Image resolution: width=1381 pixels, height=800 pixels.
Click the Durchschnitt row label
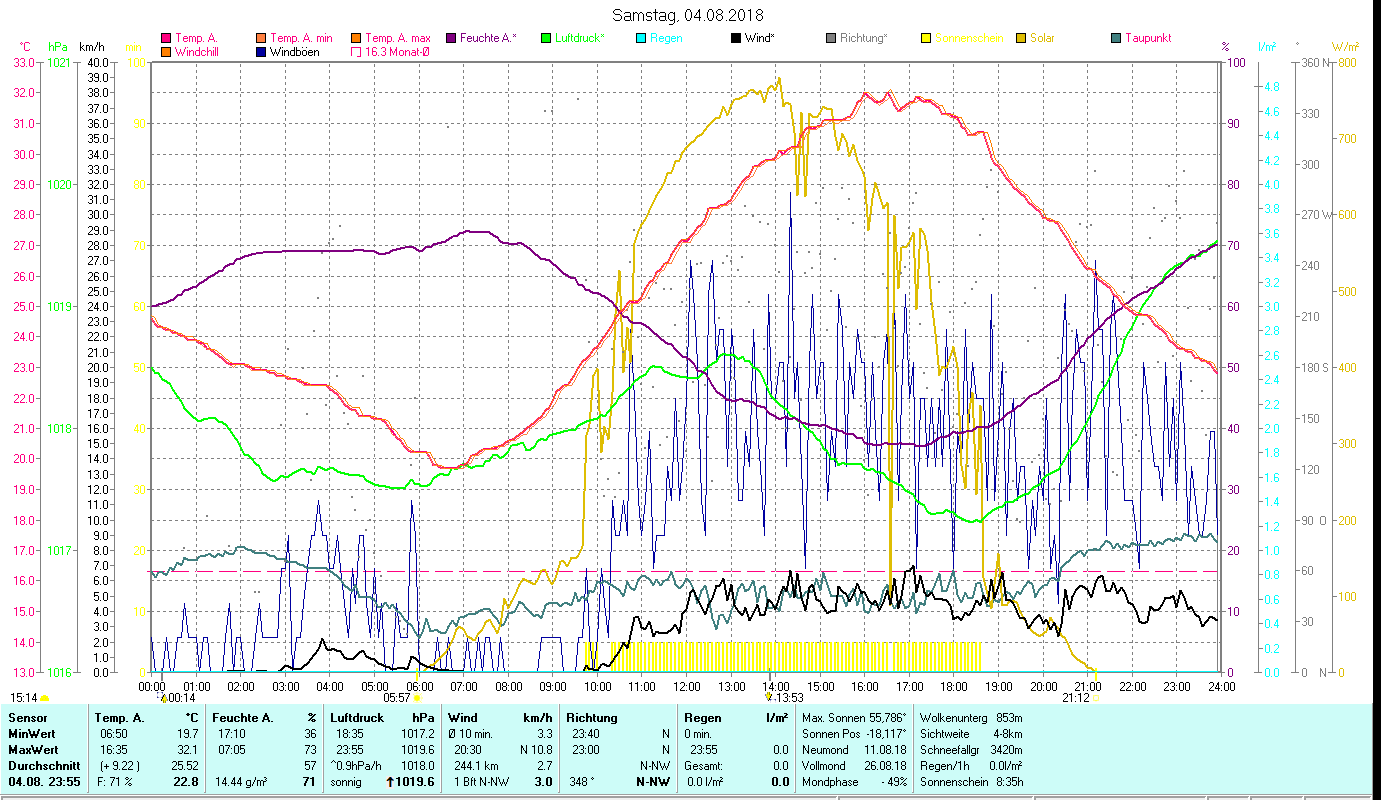pos(42,765)
